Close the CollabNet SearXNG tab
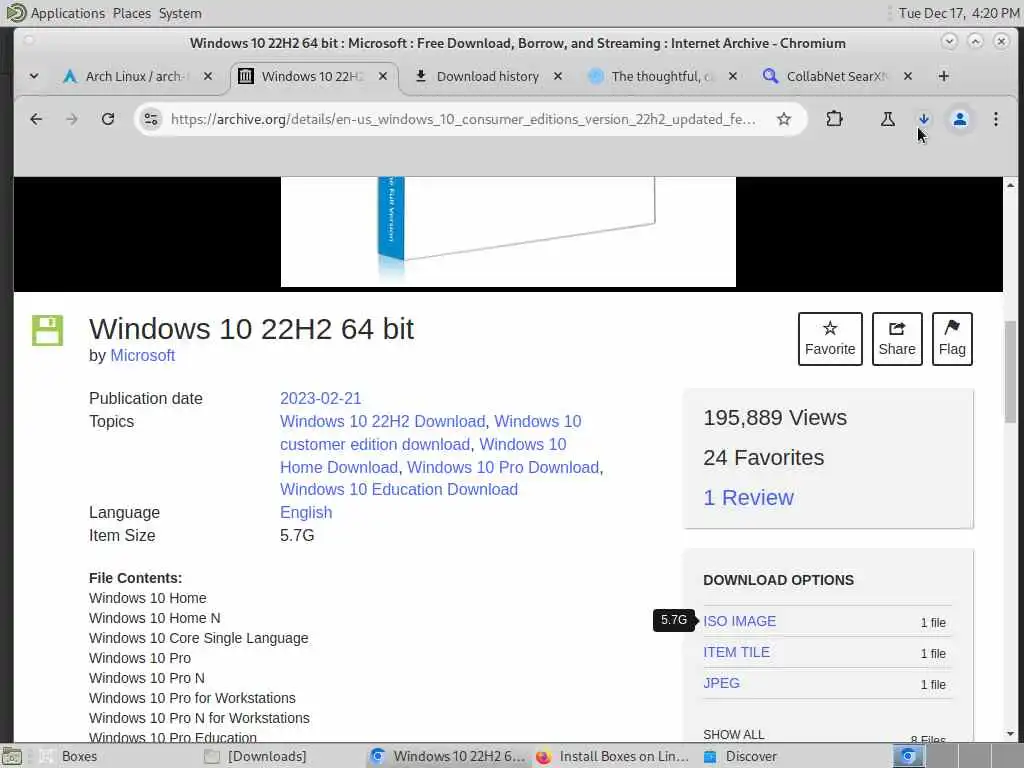 [908, 76]
